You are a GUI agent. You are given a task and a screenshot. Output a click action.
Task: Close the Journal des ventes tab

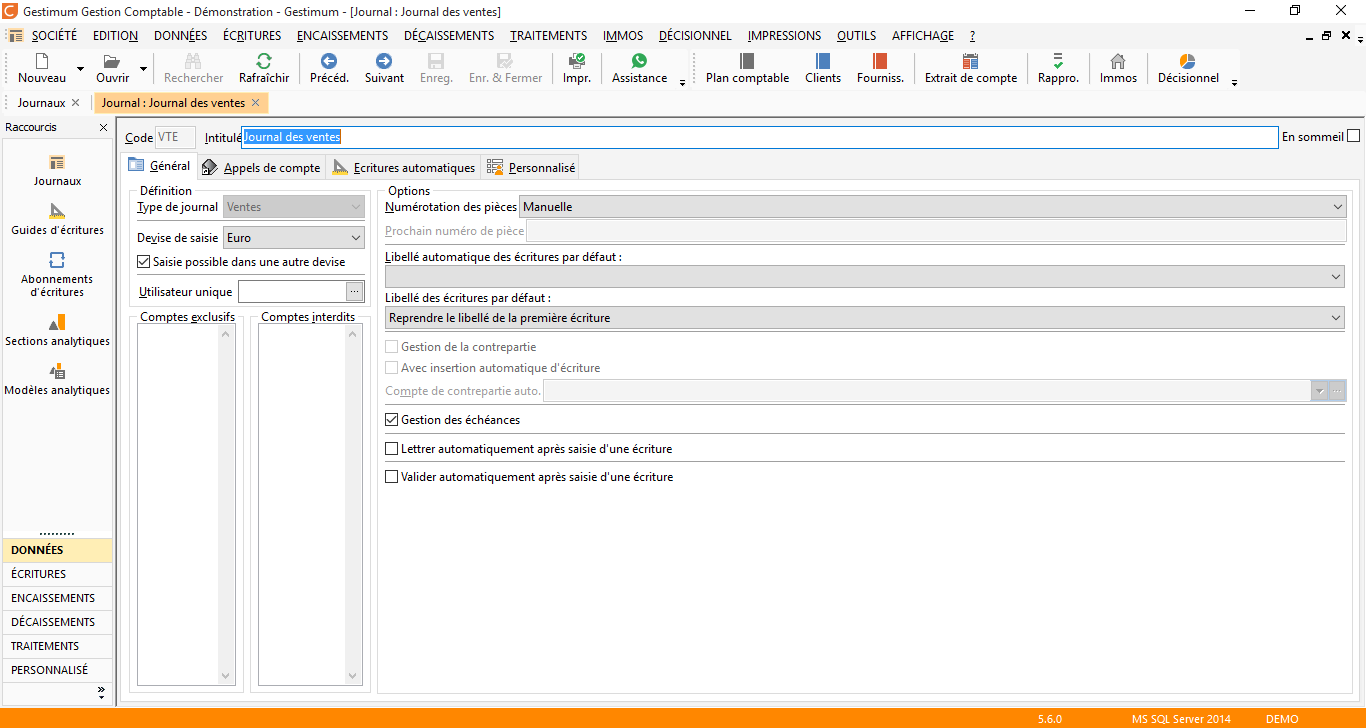coord(255,103)
